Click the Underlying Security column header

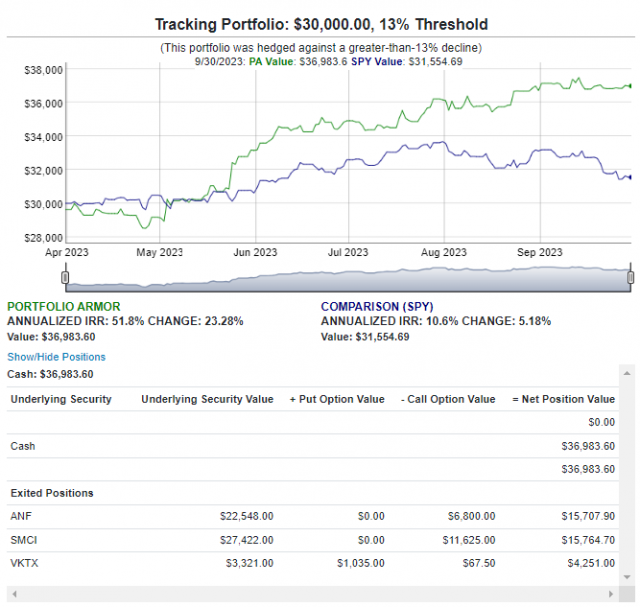[x=61, y=399]
